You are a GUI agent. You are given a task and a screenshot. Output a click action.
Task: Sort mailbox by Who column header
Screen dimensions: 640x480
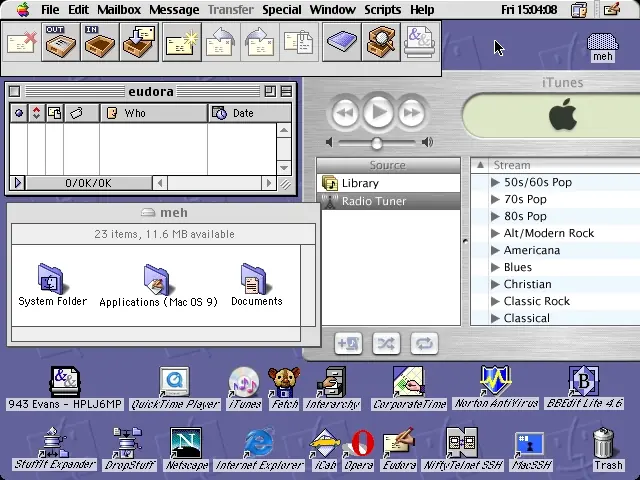click(154, 113)
